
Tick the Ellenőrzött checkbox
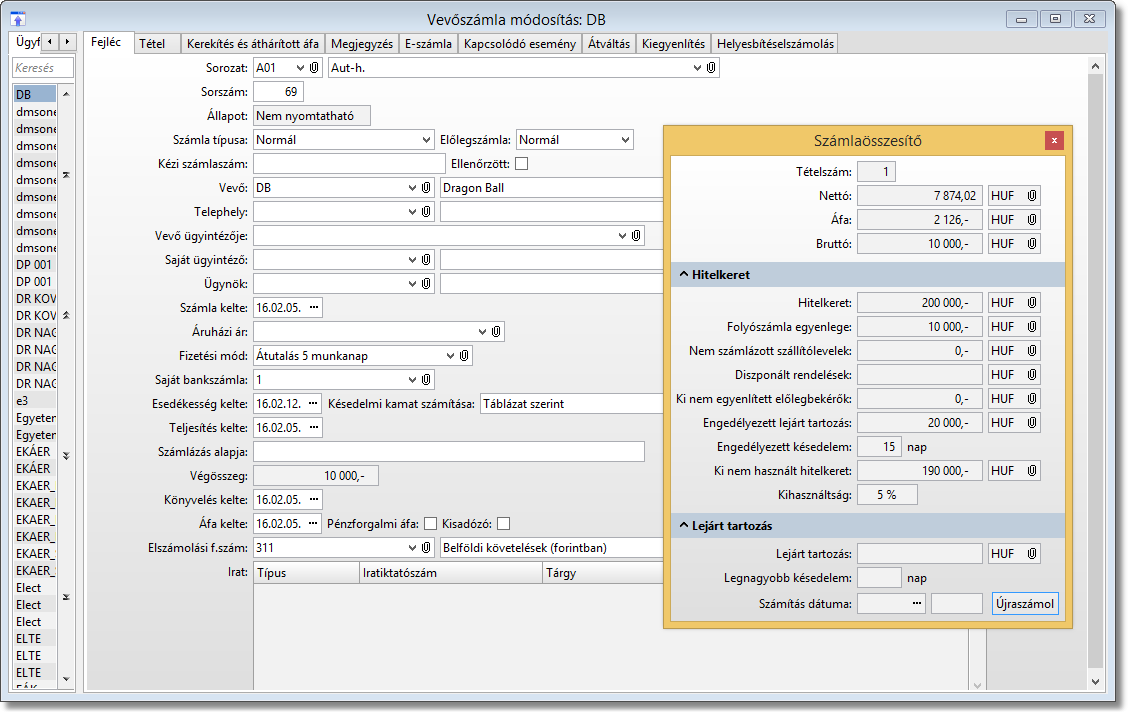coord(521,164)
